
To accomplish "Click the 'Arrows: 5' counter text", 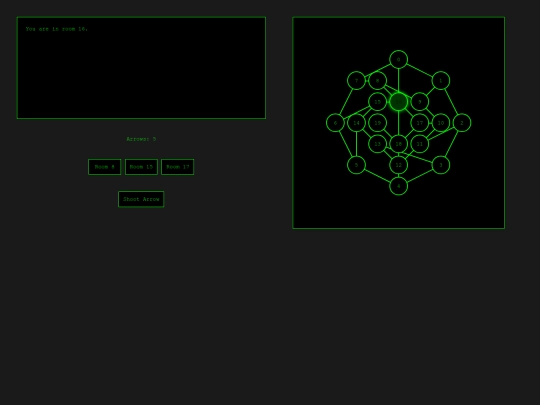I will tap(141, 139).
